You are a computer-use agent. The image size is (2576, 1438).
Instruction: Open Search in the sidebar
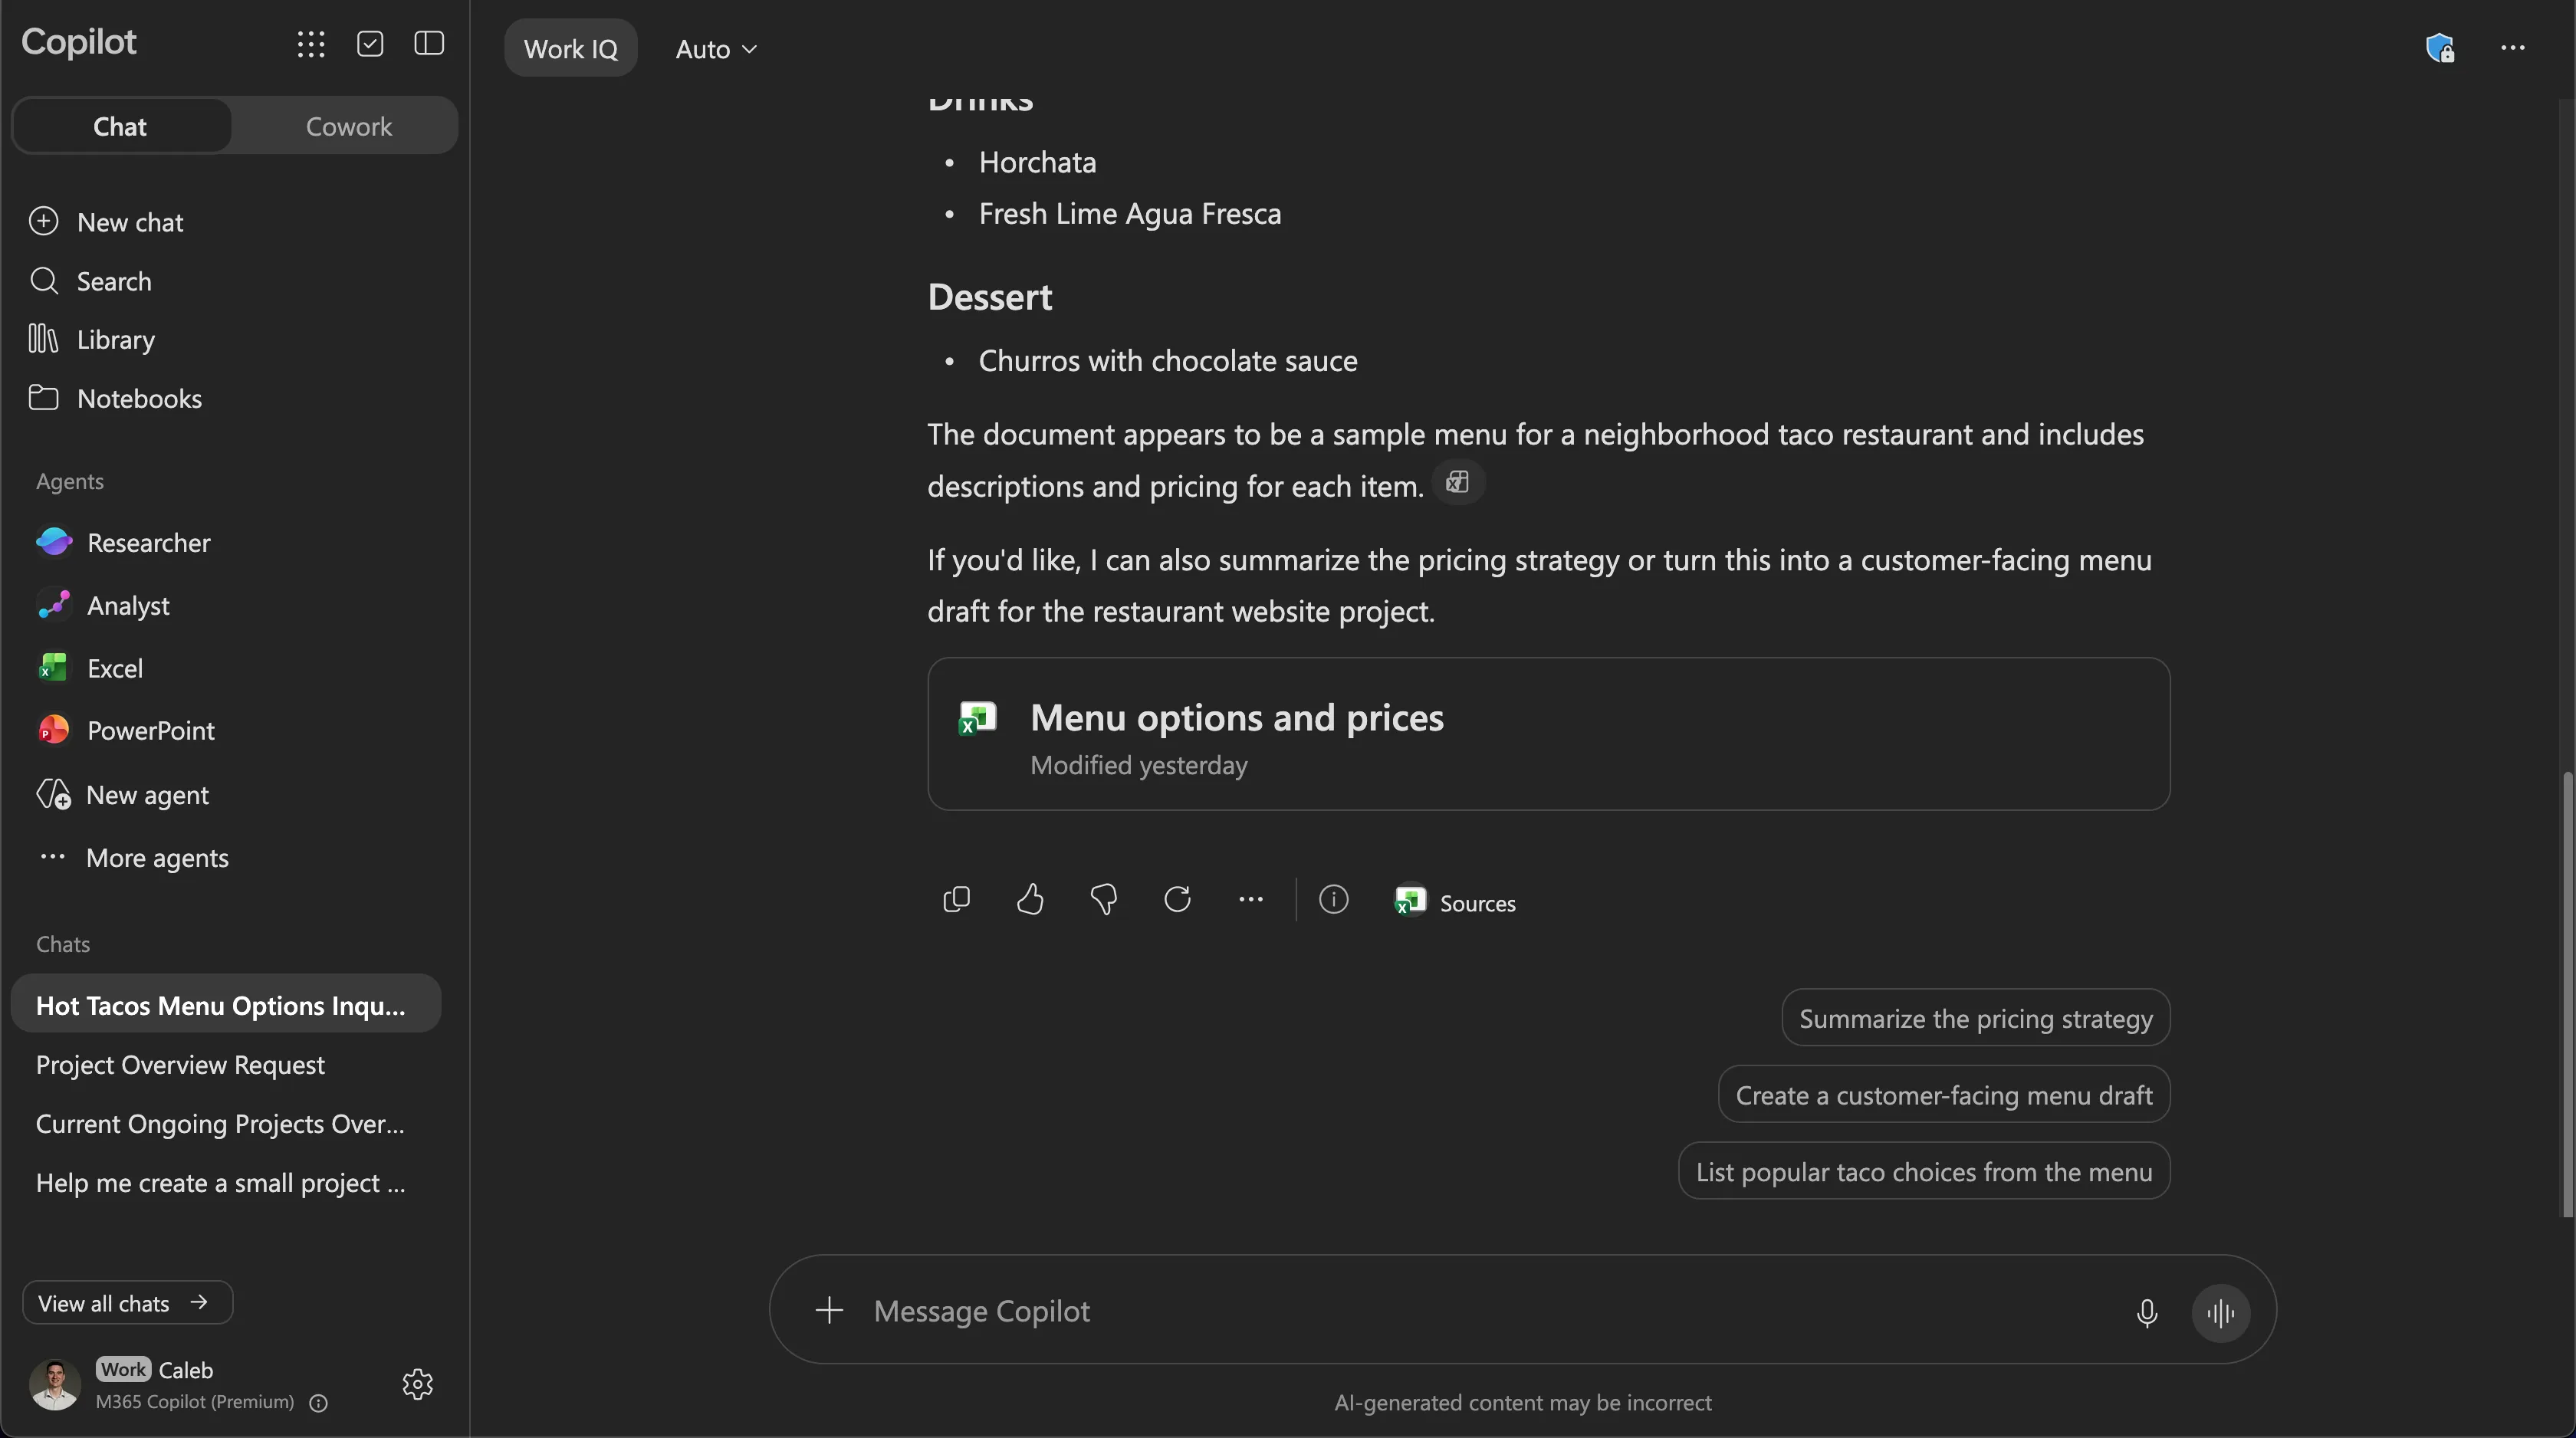[x=91, y=281]
